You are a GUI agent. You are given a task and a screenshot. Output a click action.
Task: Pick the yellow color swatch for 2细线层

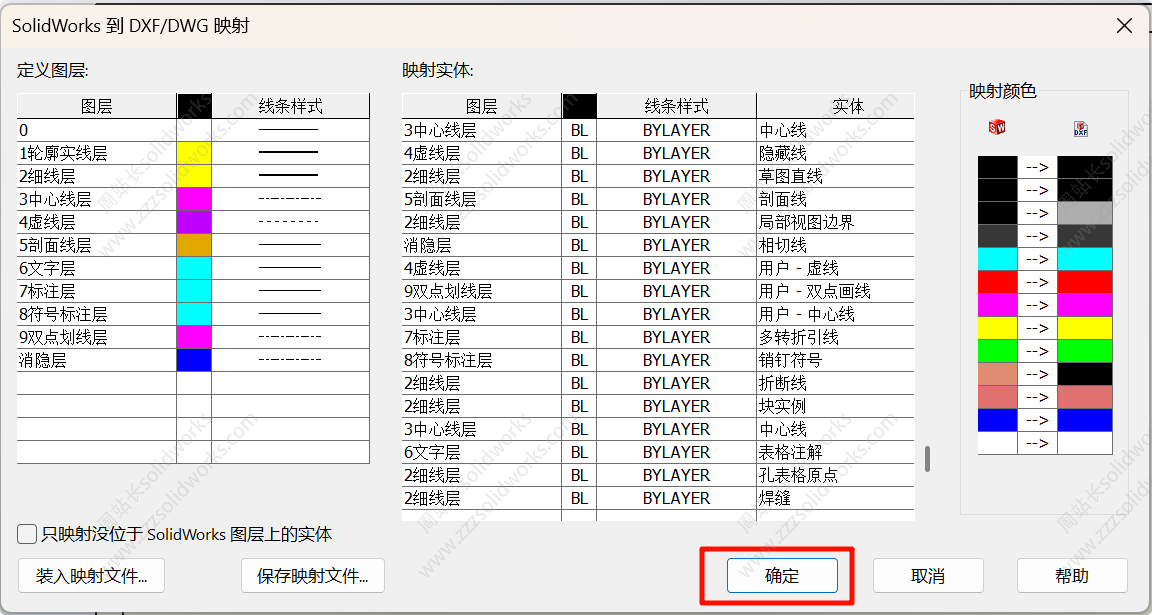[x=194, y=176]
